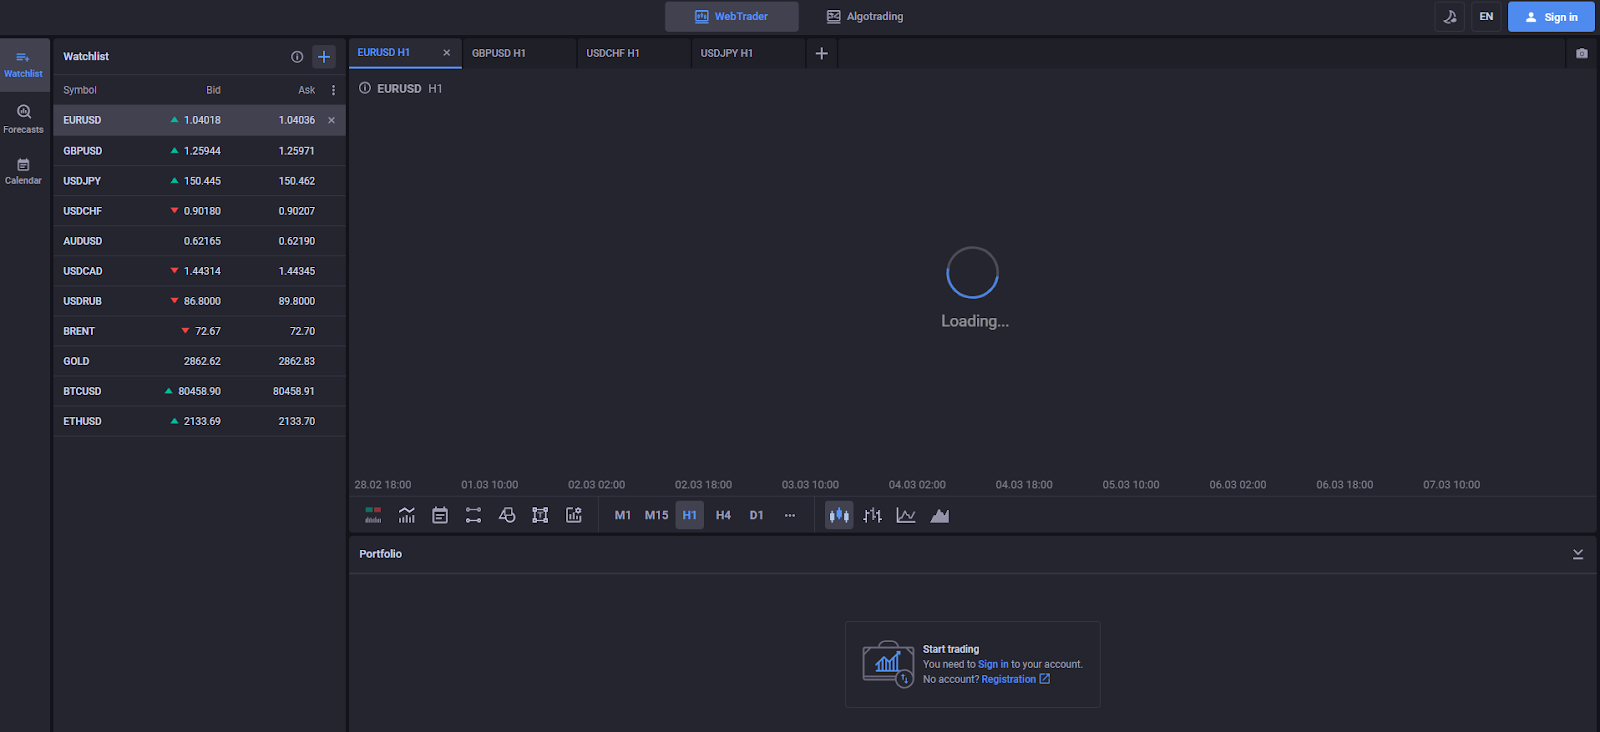Select area chart type
The height and width of the screenshot is (732, 1600).
click(940, 515)
